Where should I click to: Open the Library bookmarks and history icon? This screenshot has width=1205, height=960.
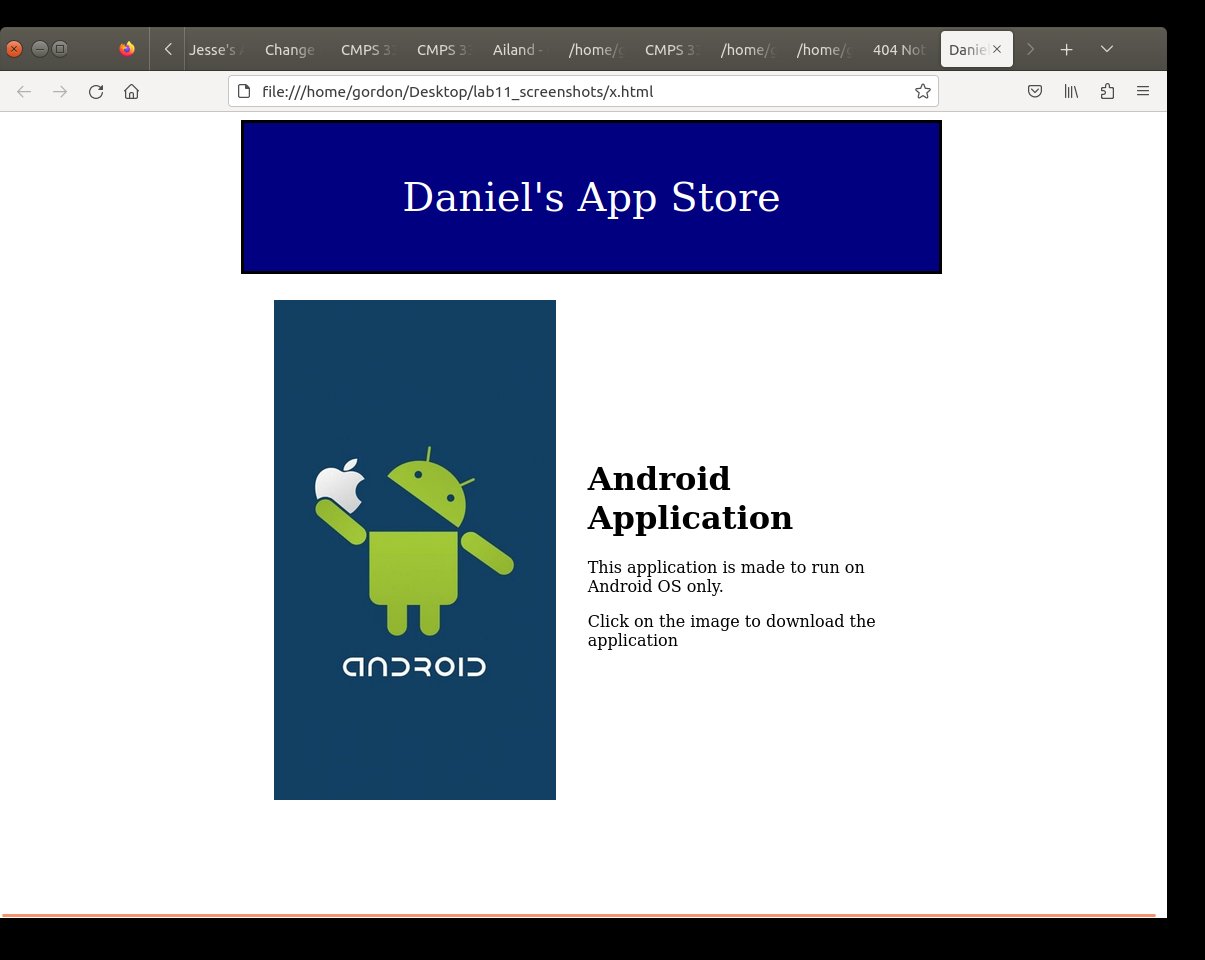1071,92
